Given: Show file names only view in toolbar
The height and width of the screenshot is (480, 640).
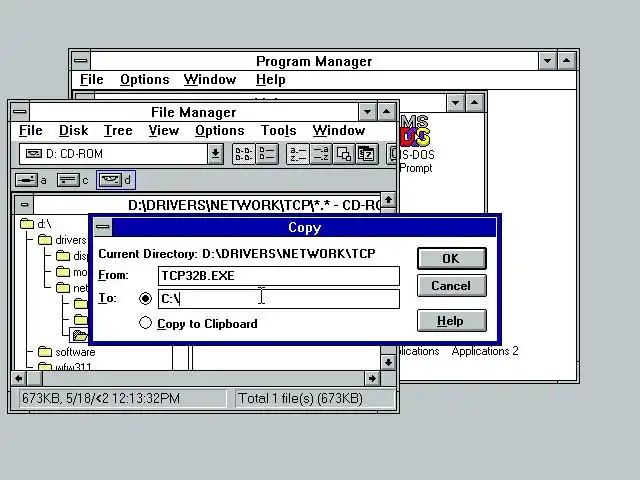Looking at the screenshot, I should pyautogui.click(x=244, y=154).
